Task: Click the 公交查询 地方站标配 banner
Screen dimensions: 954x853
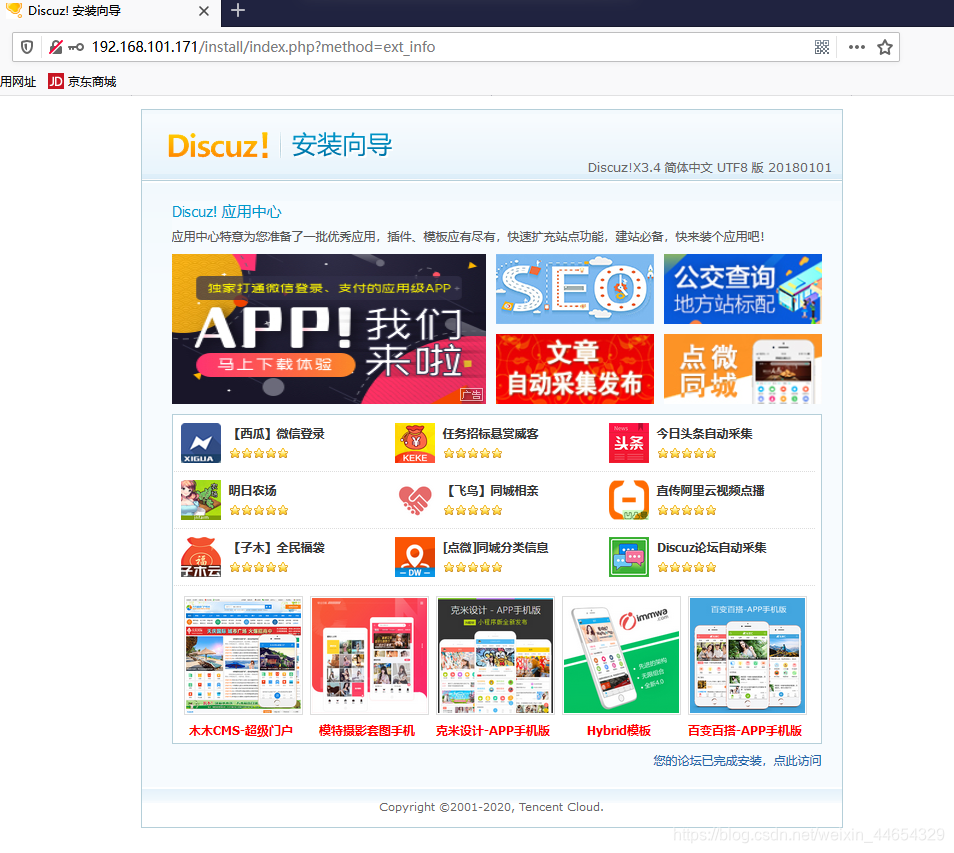Action: [743, 289]
